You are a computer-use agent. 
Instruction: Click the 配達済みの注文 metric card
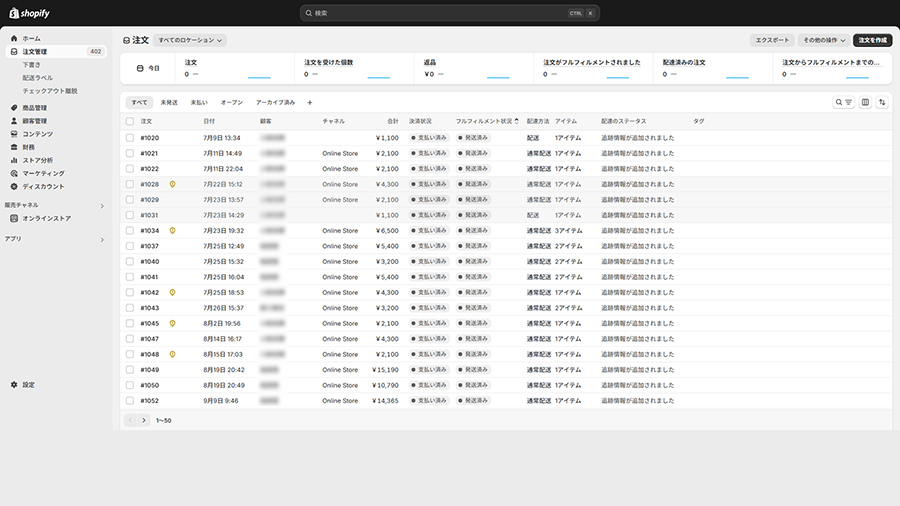click(x=712, y=68)
